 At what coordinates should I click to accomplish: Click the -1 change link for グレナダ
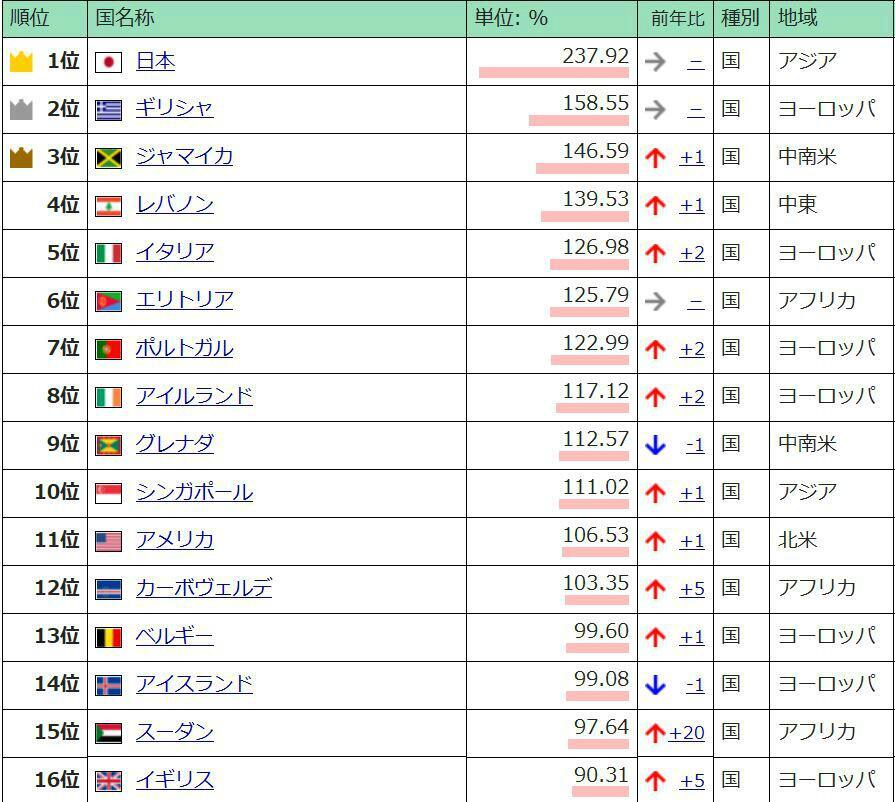coord(695,445)
